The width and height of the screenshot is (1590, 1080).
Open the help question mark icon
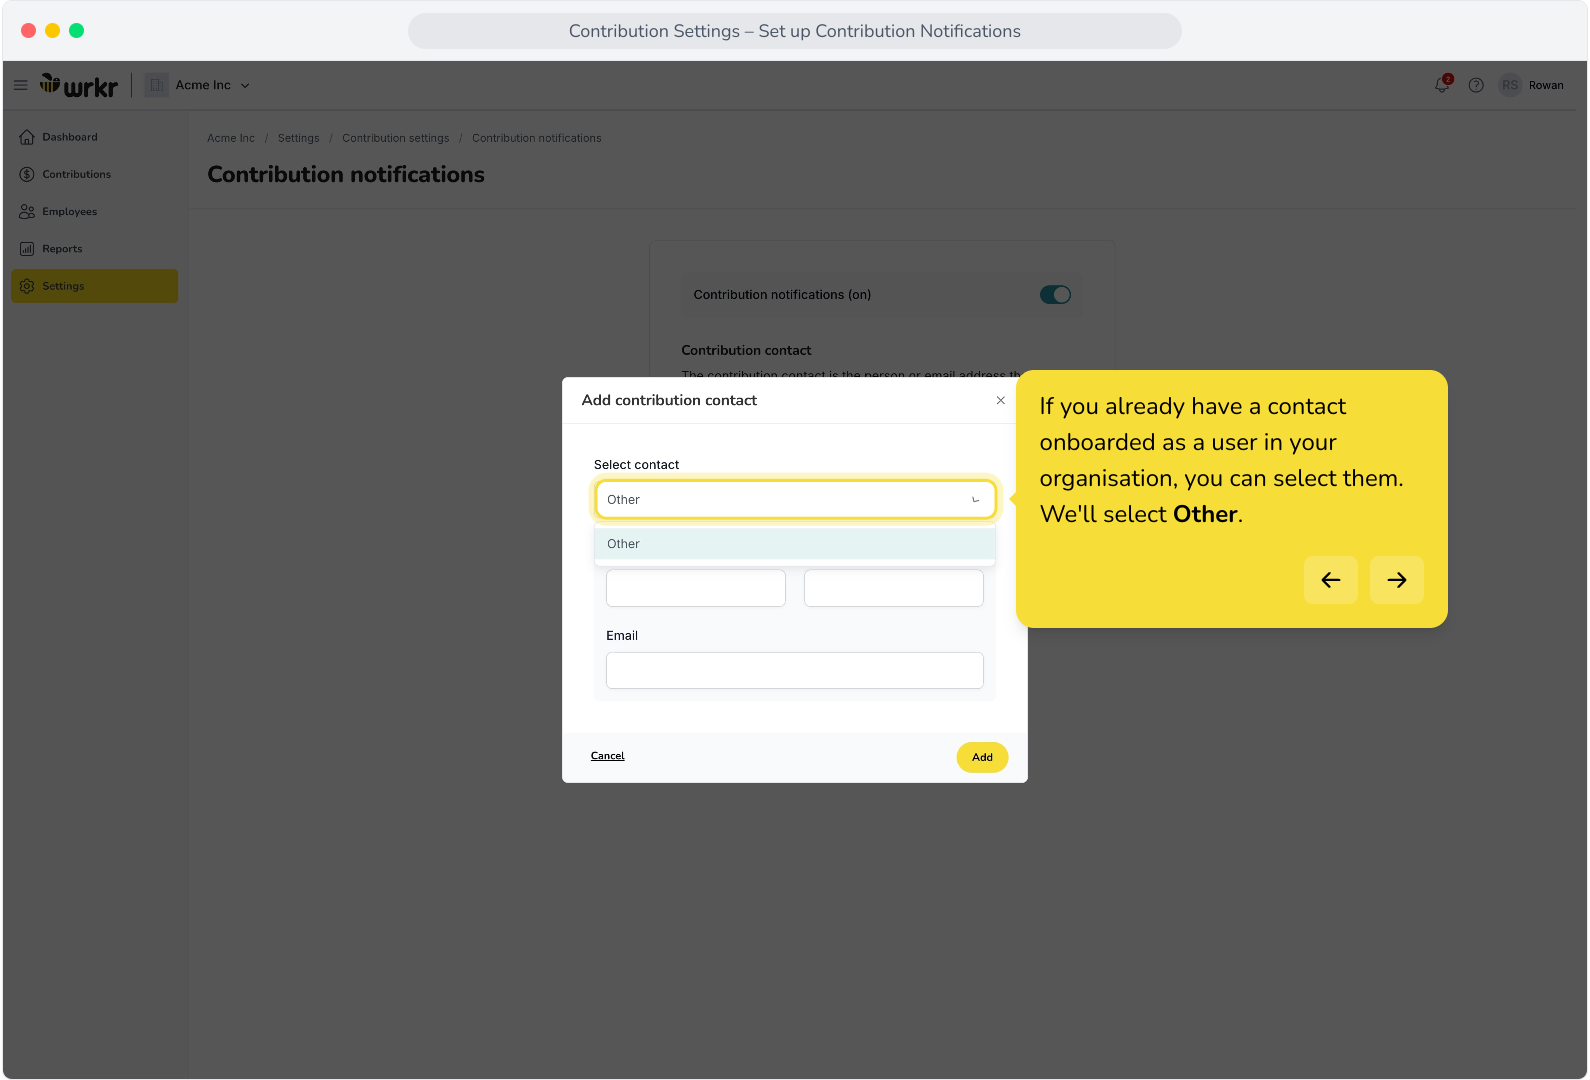[1476, 85]
